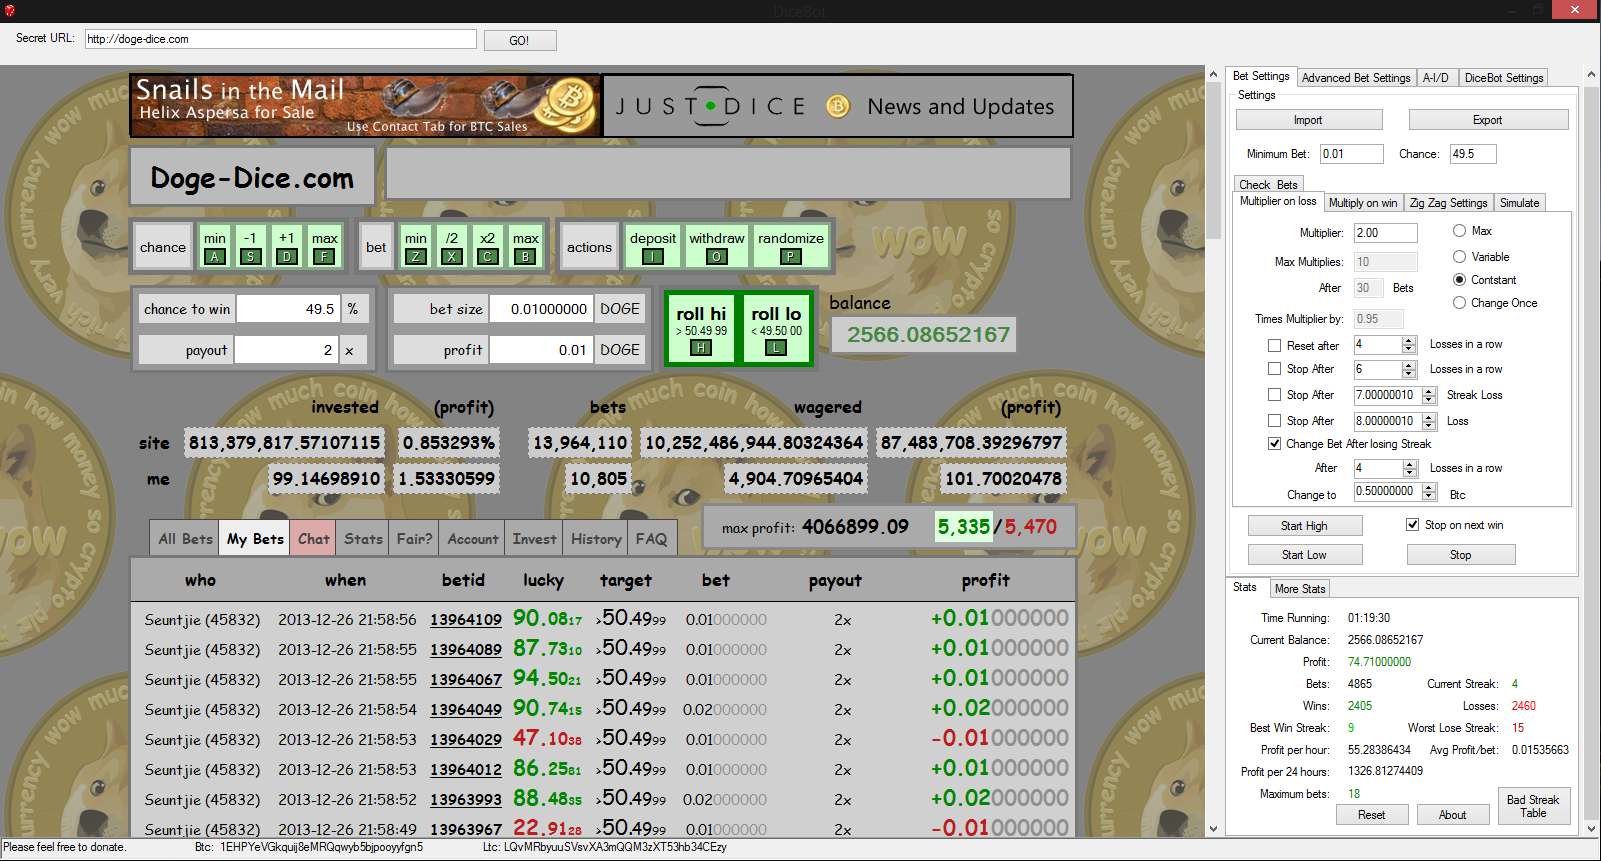
Task: Increase Reset after losses stepper value
Action: pos(1409,340)
